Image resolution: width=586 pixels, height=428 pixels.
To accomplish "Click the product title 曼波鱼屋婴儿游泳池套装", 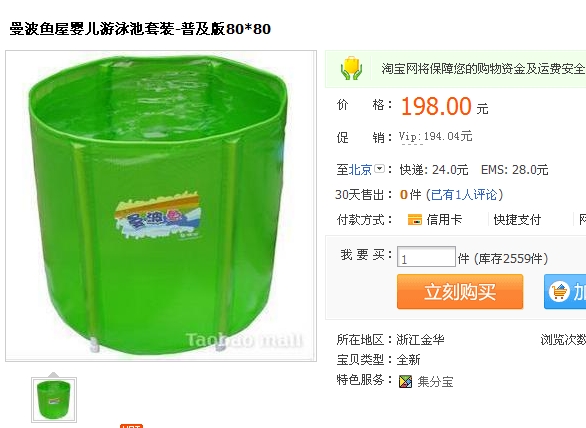I will point(92,29).
